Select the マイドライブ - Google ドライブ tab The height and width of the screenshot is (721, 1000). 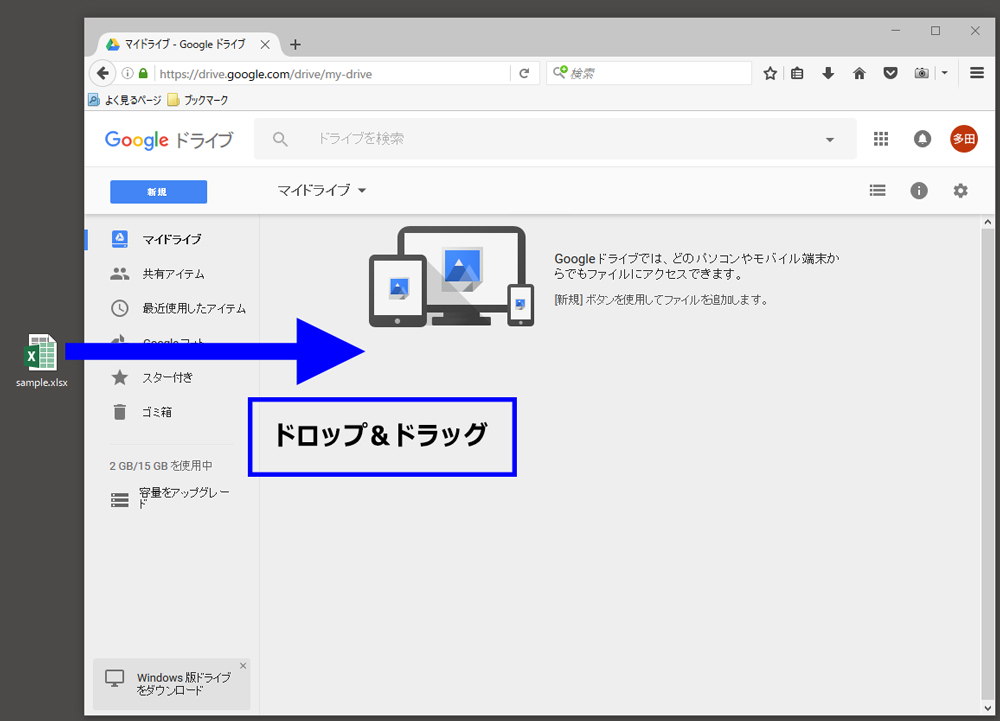184,44
